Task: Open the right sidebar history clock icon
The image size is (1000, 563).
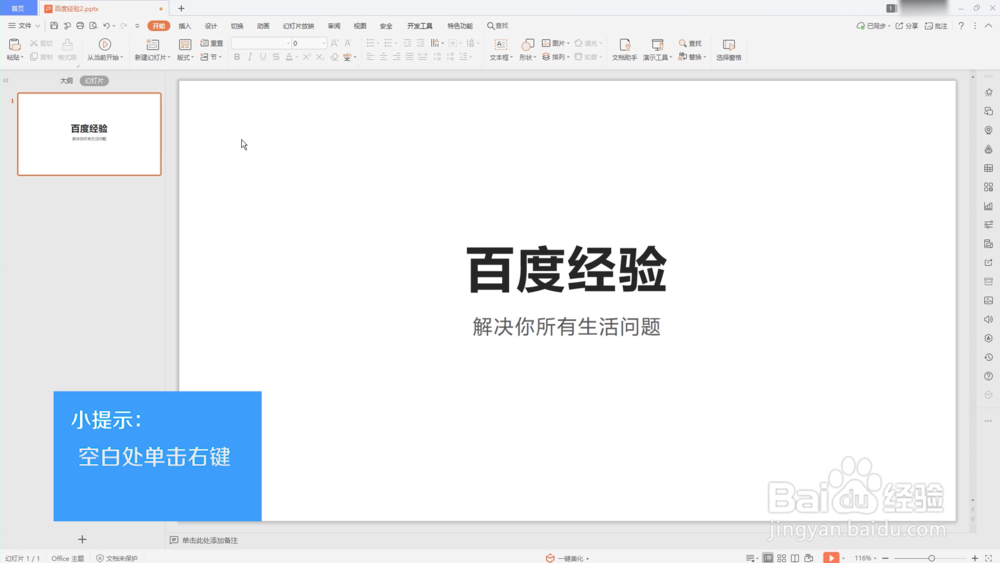Action: (989, 357)
